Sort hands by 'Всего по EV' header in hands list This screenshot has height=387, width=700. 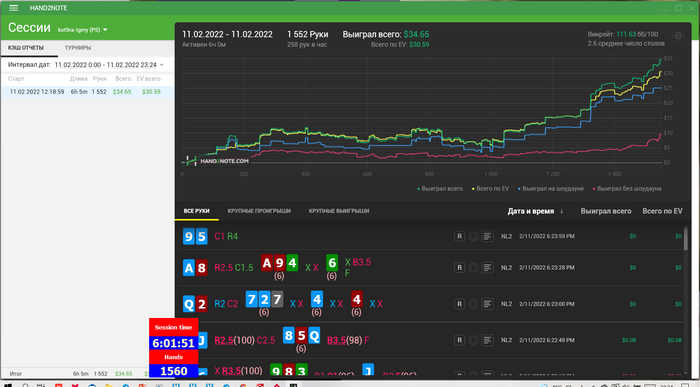(662, 211)
